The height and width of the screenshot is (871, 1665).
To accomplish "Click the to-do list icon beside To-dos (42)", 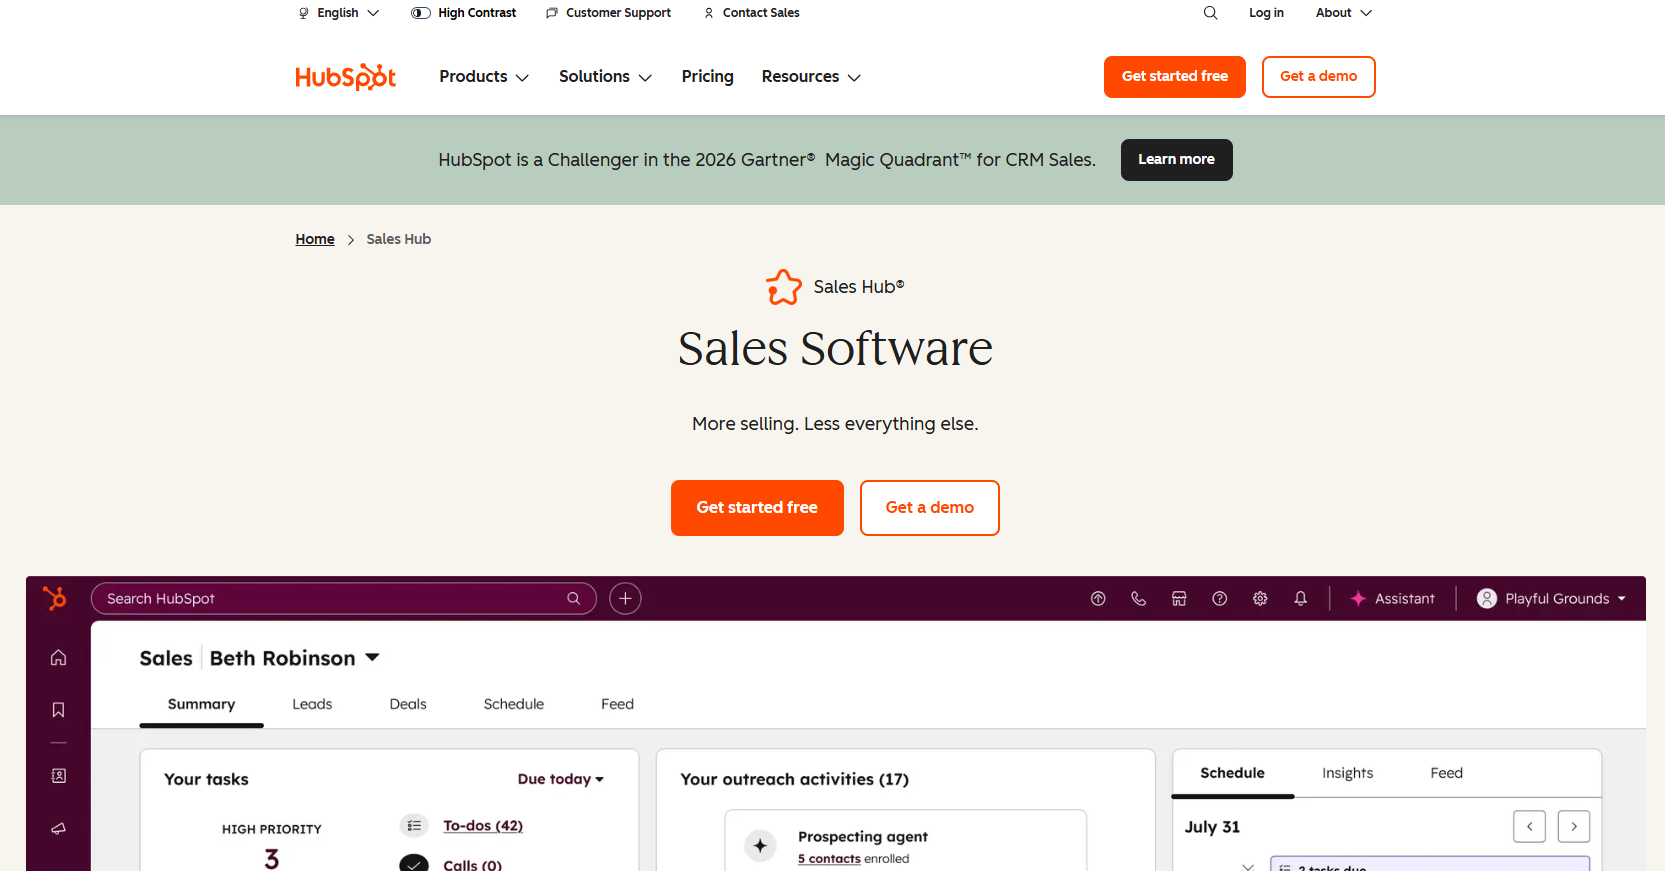I will click(x=414, y=825).
